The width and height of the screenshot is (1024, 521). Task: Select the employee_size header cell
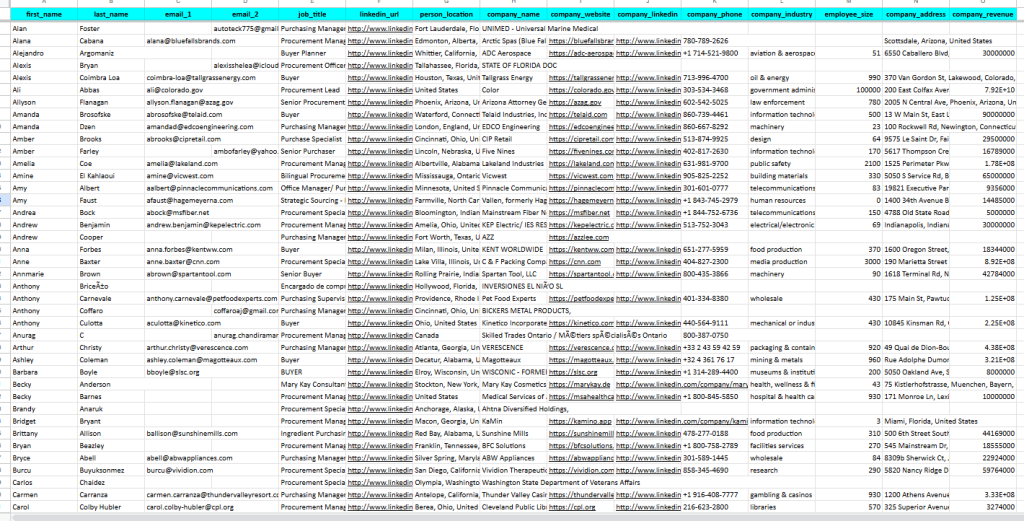pyautogui.click(x=849, y=14)
